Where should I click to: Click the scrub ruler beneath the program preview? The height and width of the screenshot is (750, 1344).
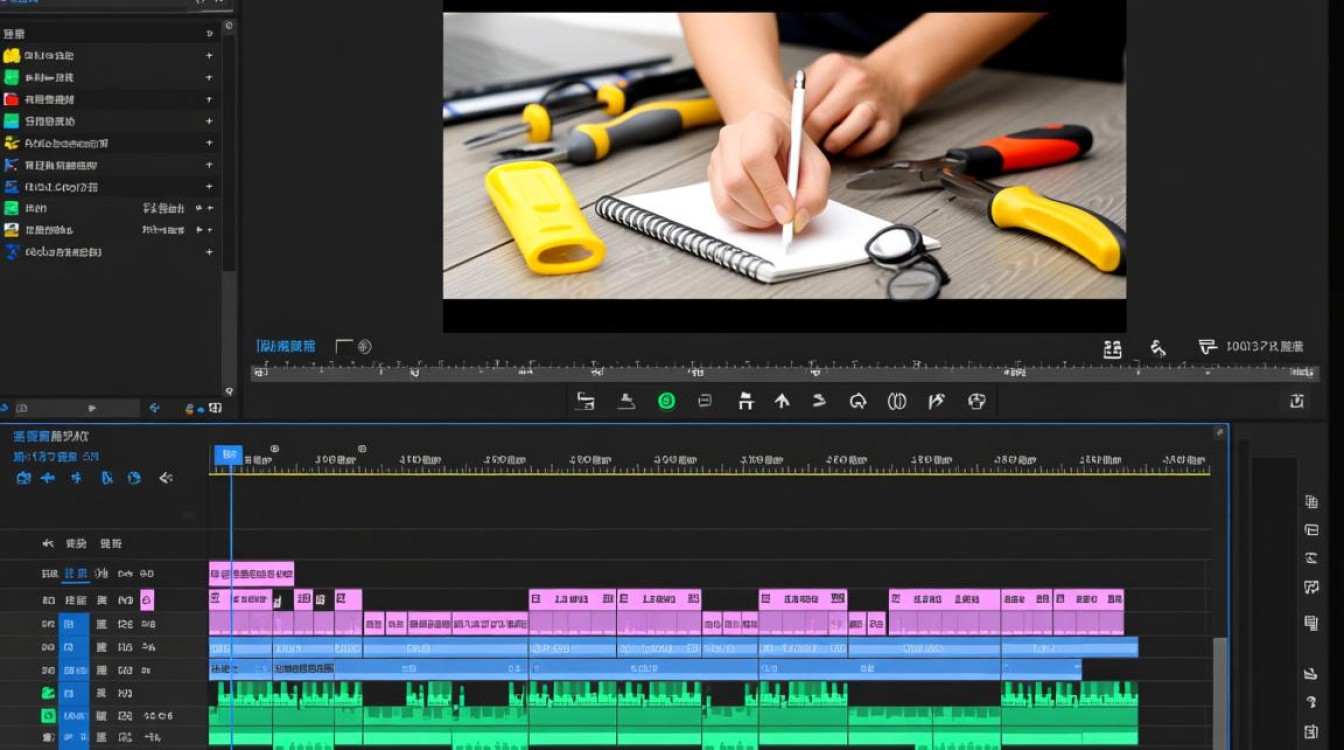pyautogui.click(x=784, y=371)
